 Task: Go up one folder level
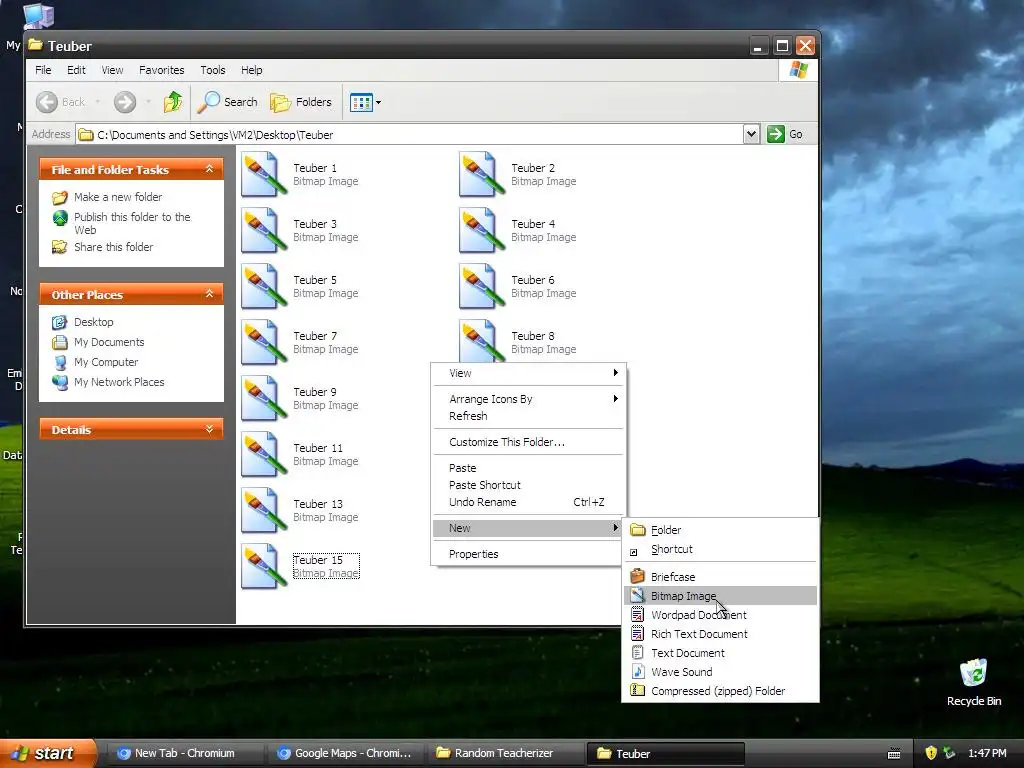tap(173, 102)
